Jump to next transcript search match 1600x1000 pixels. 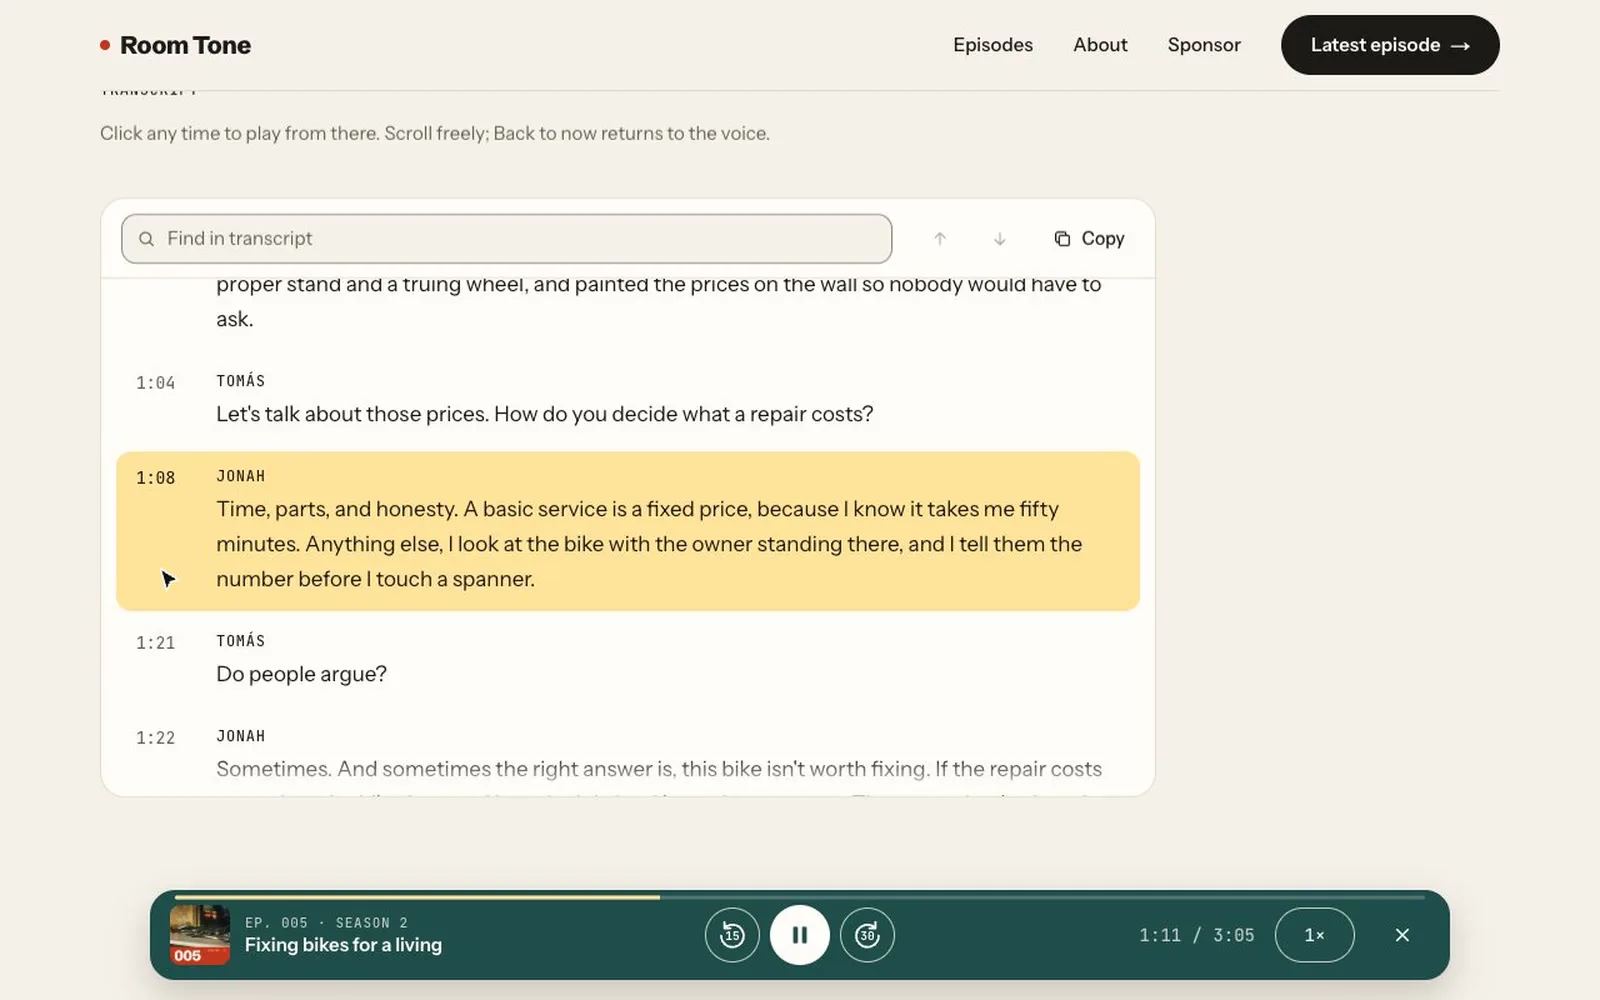(999, 239)
